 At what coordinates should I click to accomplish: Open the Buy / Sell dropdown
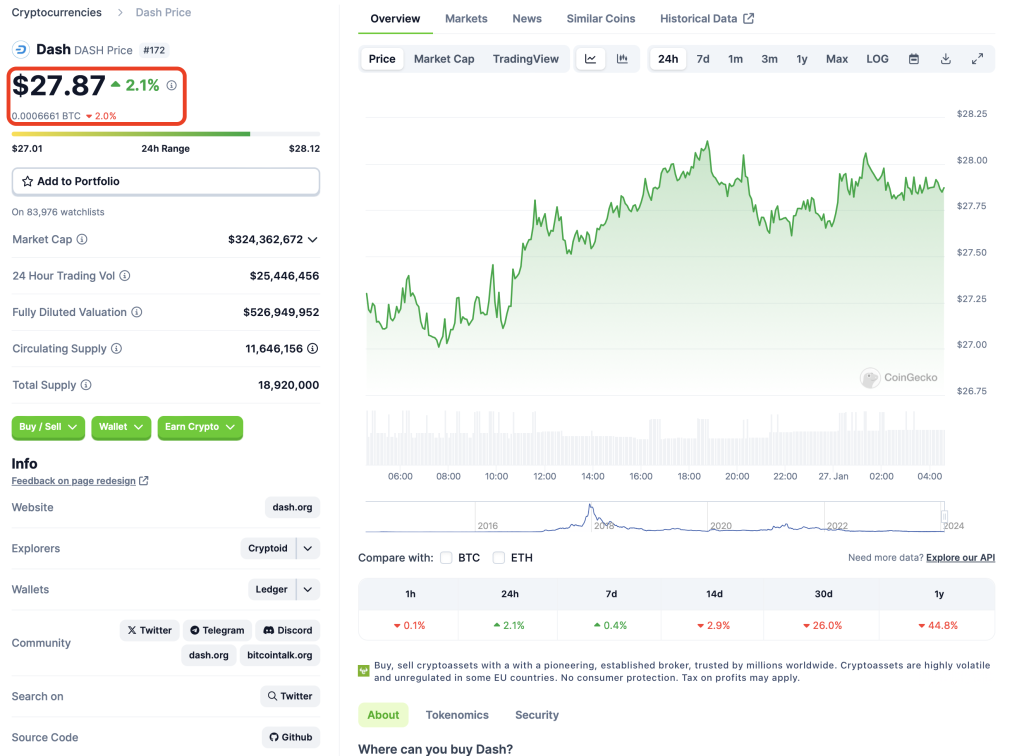[48, 428]
